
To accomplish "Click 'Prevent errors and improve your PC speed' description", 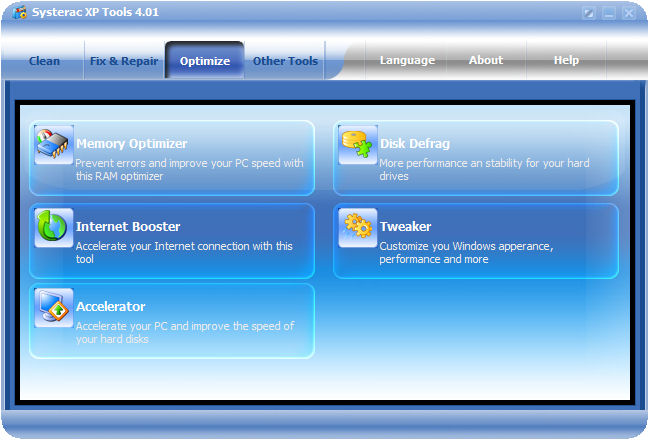I will (x=189, y=170).
